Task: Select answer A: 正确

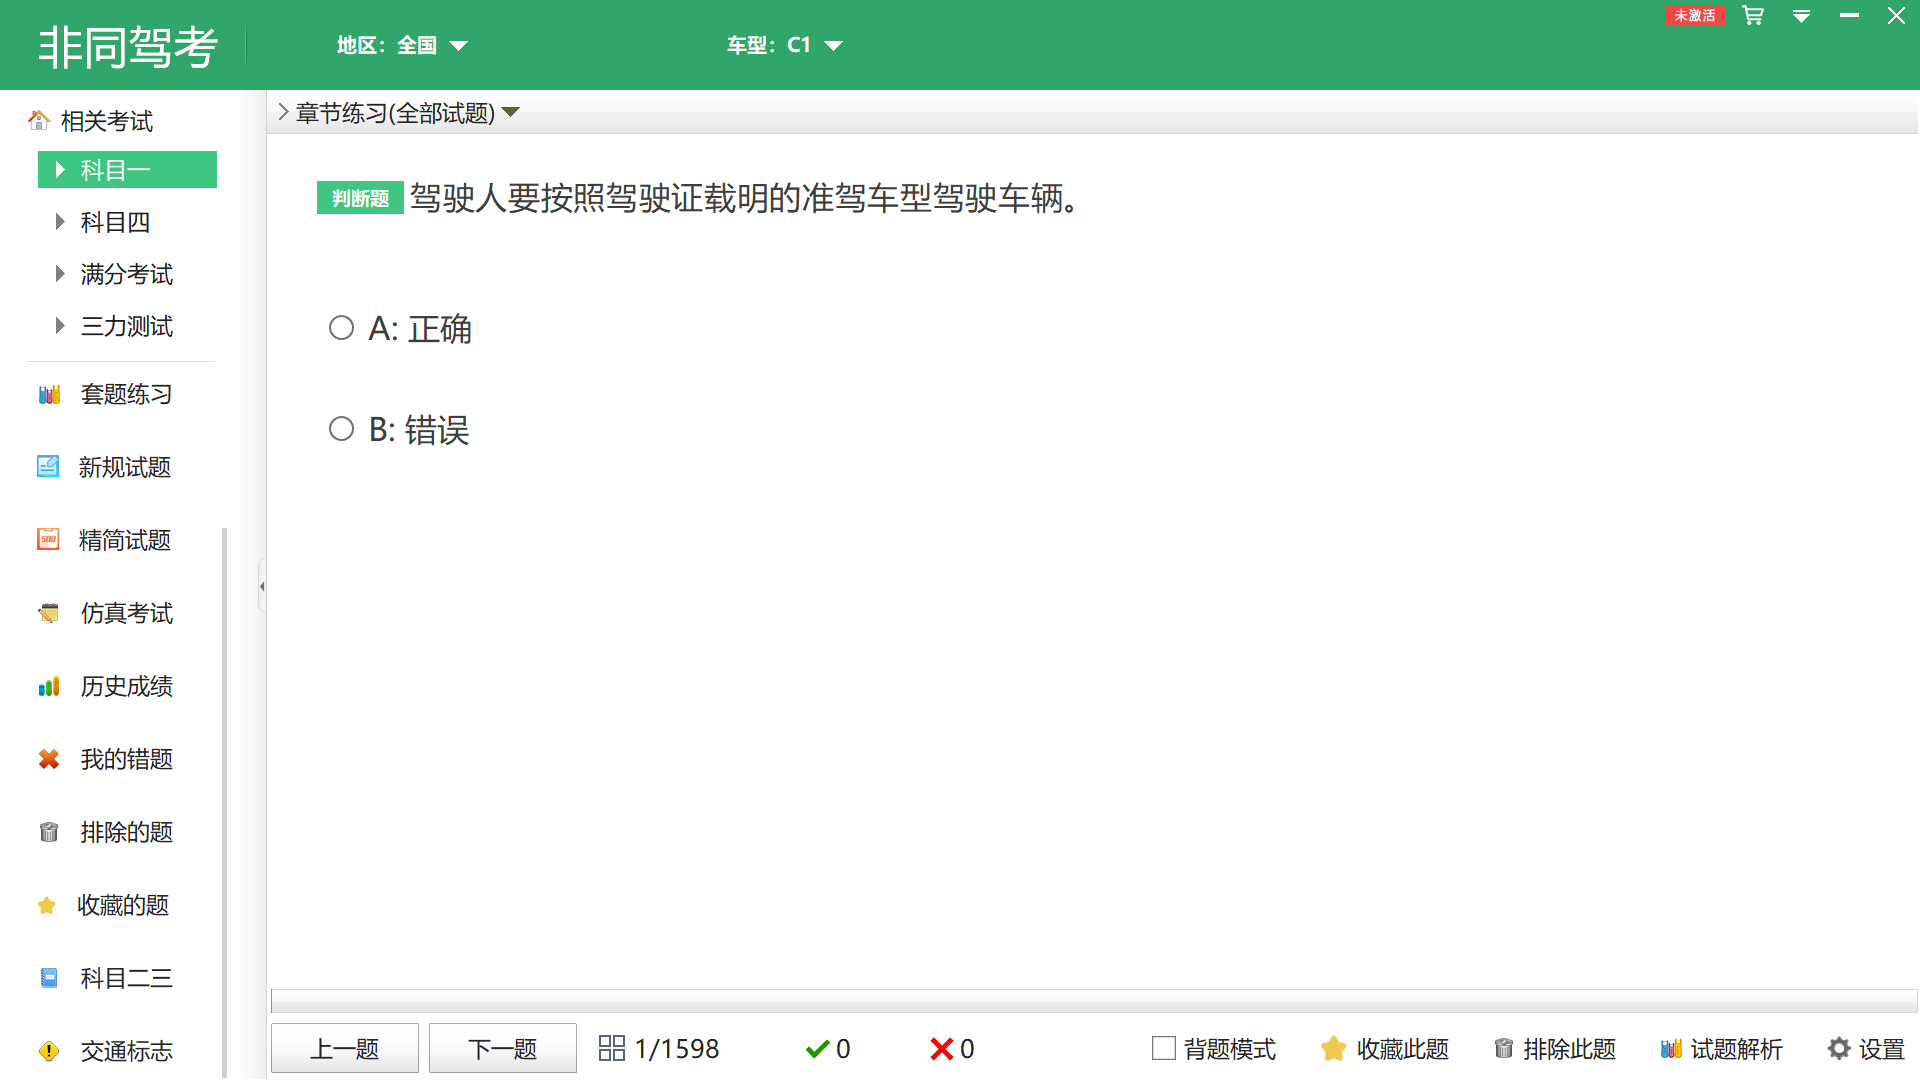Action: (x=342, y=328)
